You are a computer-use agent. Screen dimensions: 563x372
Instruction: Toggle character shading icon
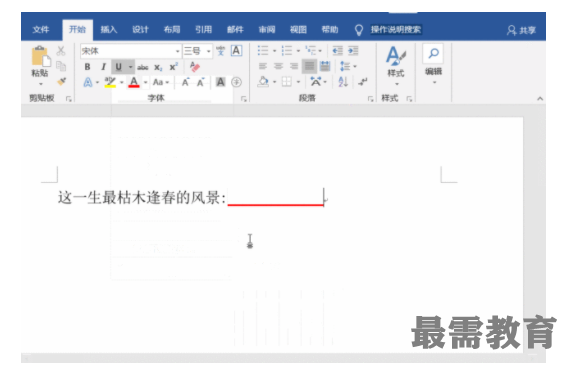click(x=220, y=82)
